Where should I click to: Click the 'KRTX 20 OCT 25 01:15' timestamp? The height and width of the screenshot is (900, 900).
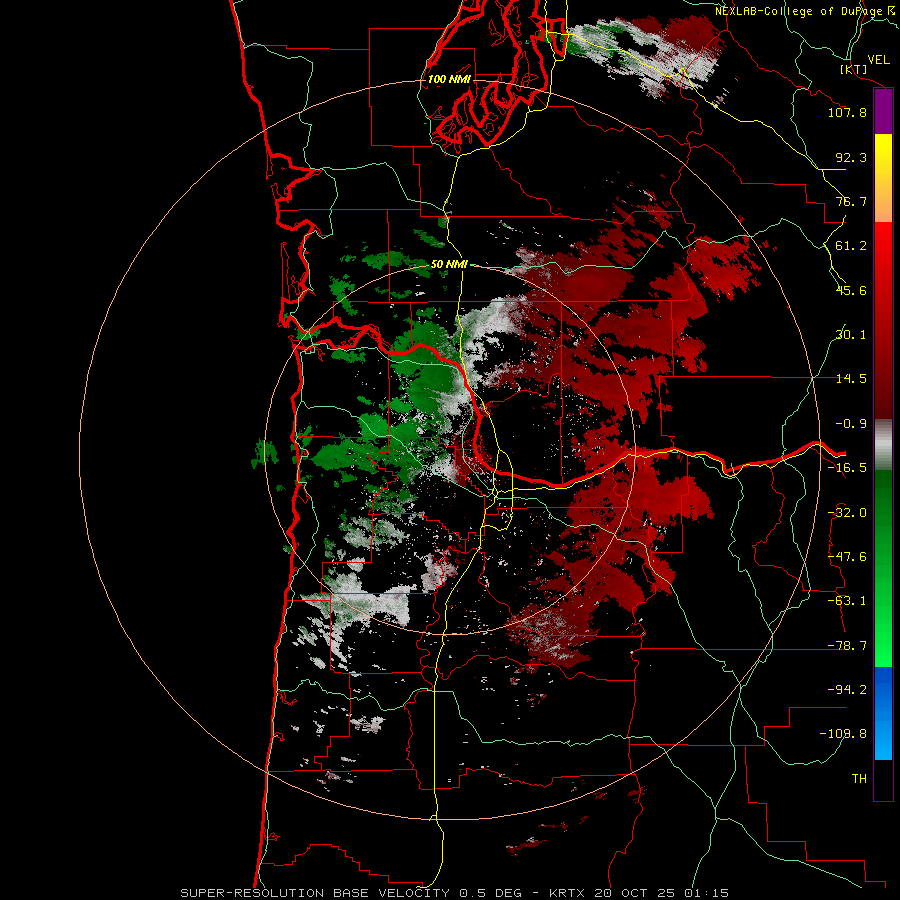point(639,893)
